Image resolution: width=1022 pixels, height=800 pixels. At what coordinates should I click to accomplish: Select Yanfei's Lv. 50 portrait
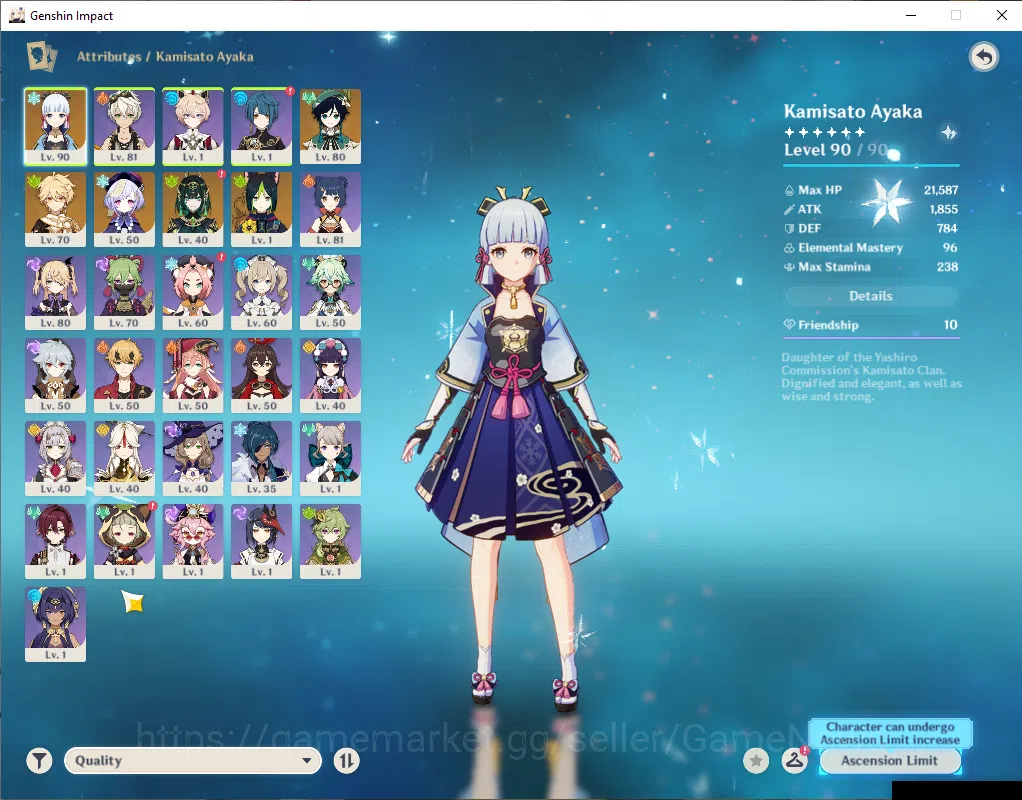click(193, 375)
